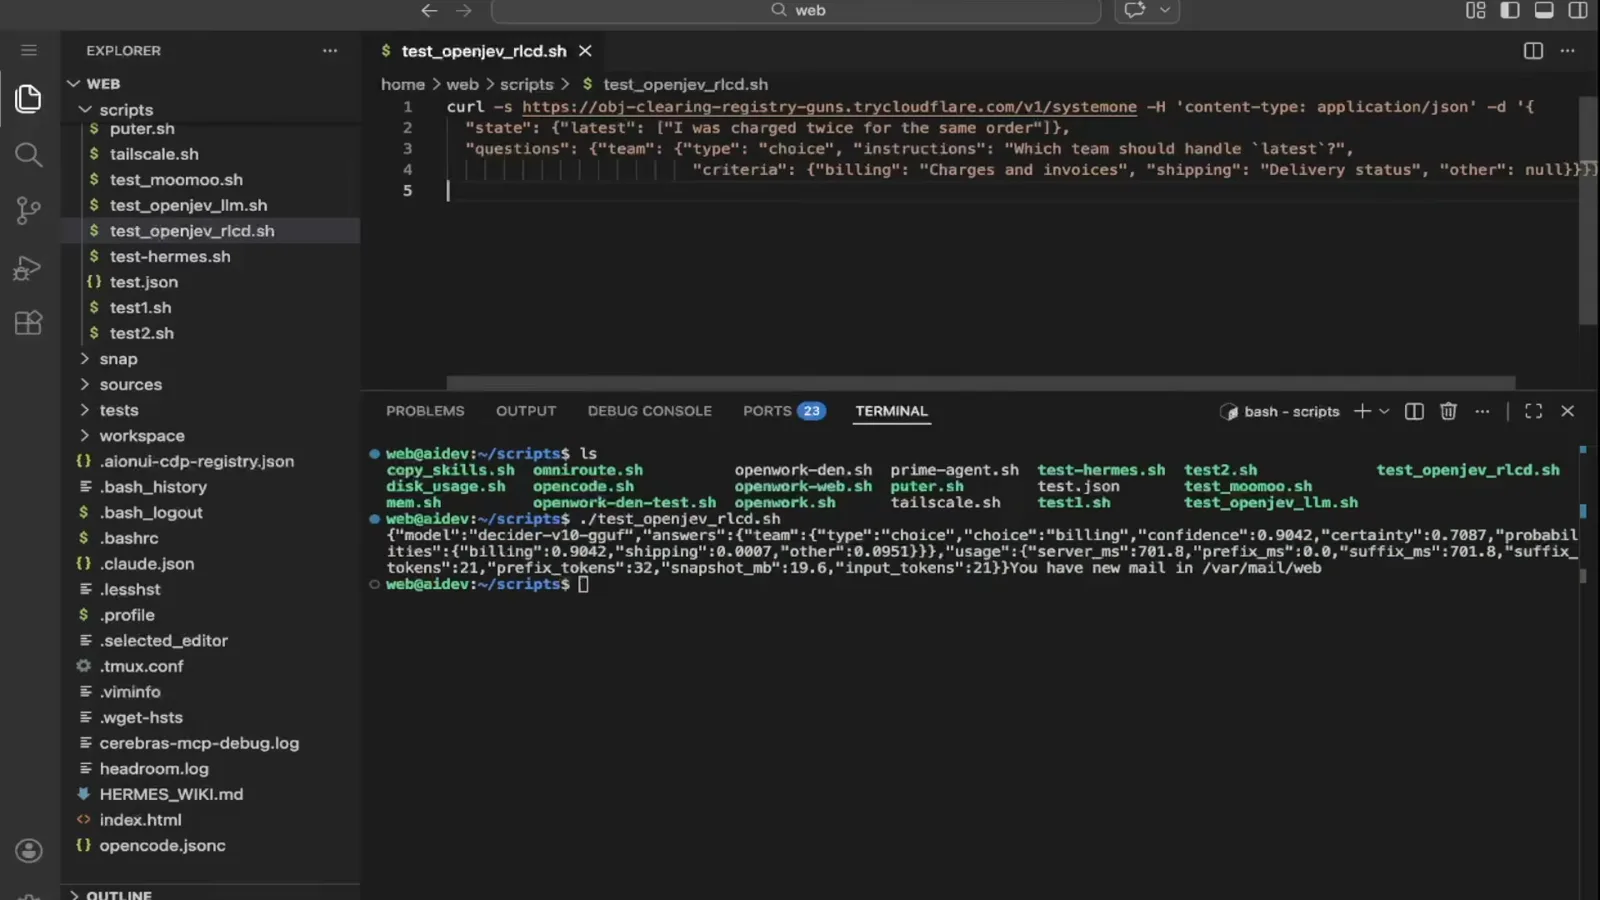This screenshot has width=1600, height=900.
Task: Open editor More Actions ellipsis
Action: pyautogui.click(x=1567, y=51)
